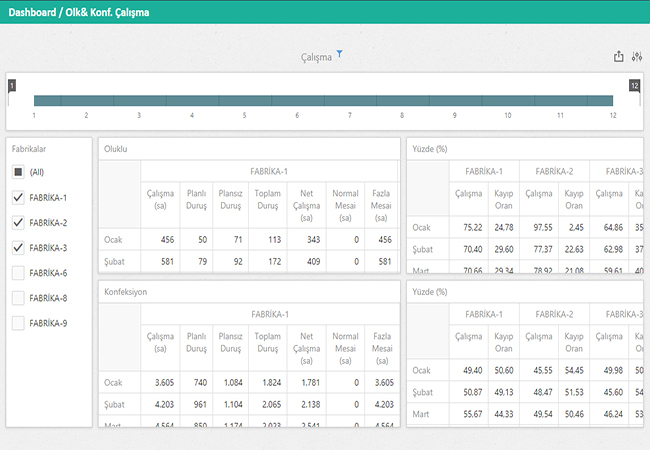Uncheck the FABRİKA-2 checkbox
Viewport: 650px width, 450px height.
coord(17,223)
